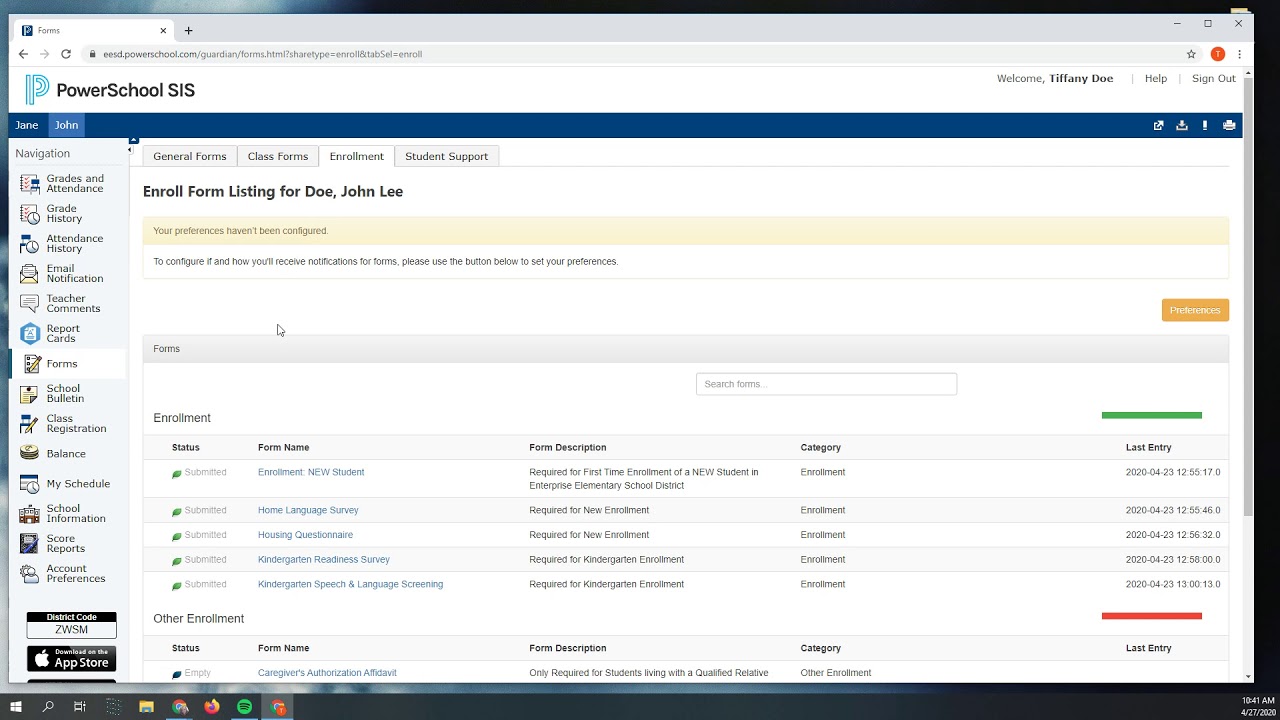Open the Housing Questionnaire form
This screenshot has height=720, width=1280.
pos(305,535)
